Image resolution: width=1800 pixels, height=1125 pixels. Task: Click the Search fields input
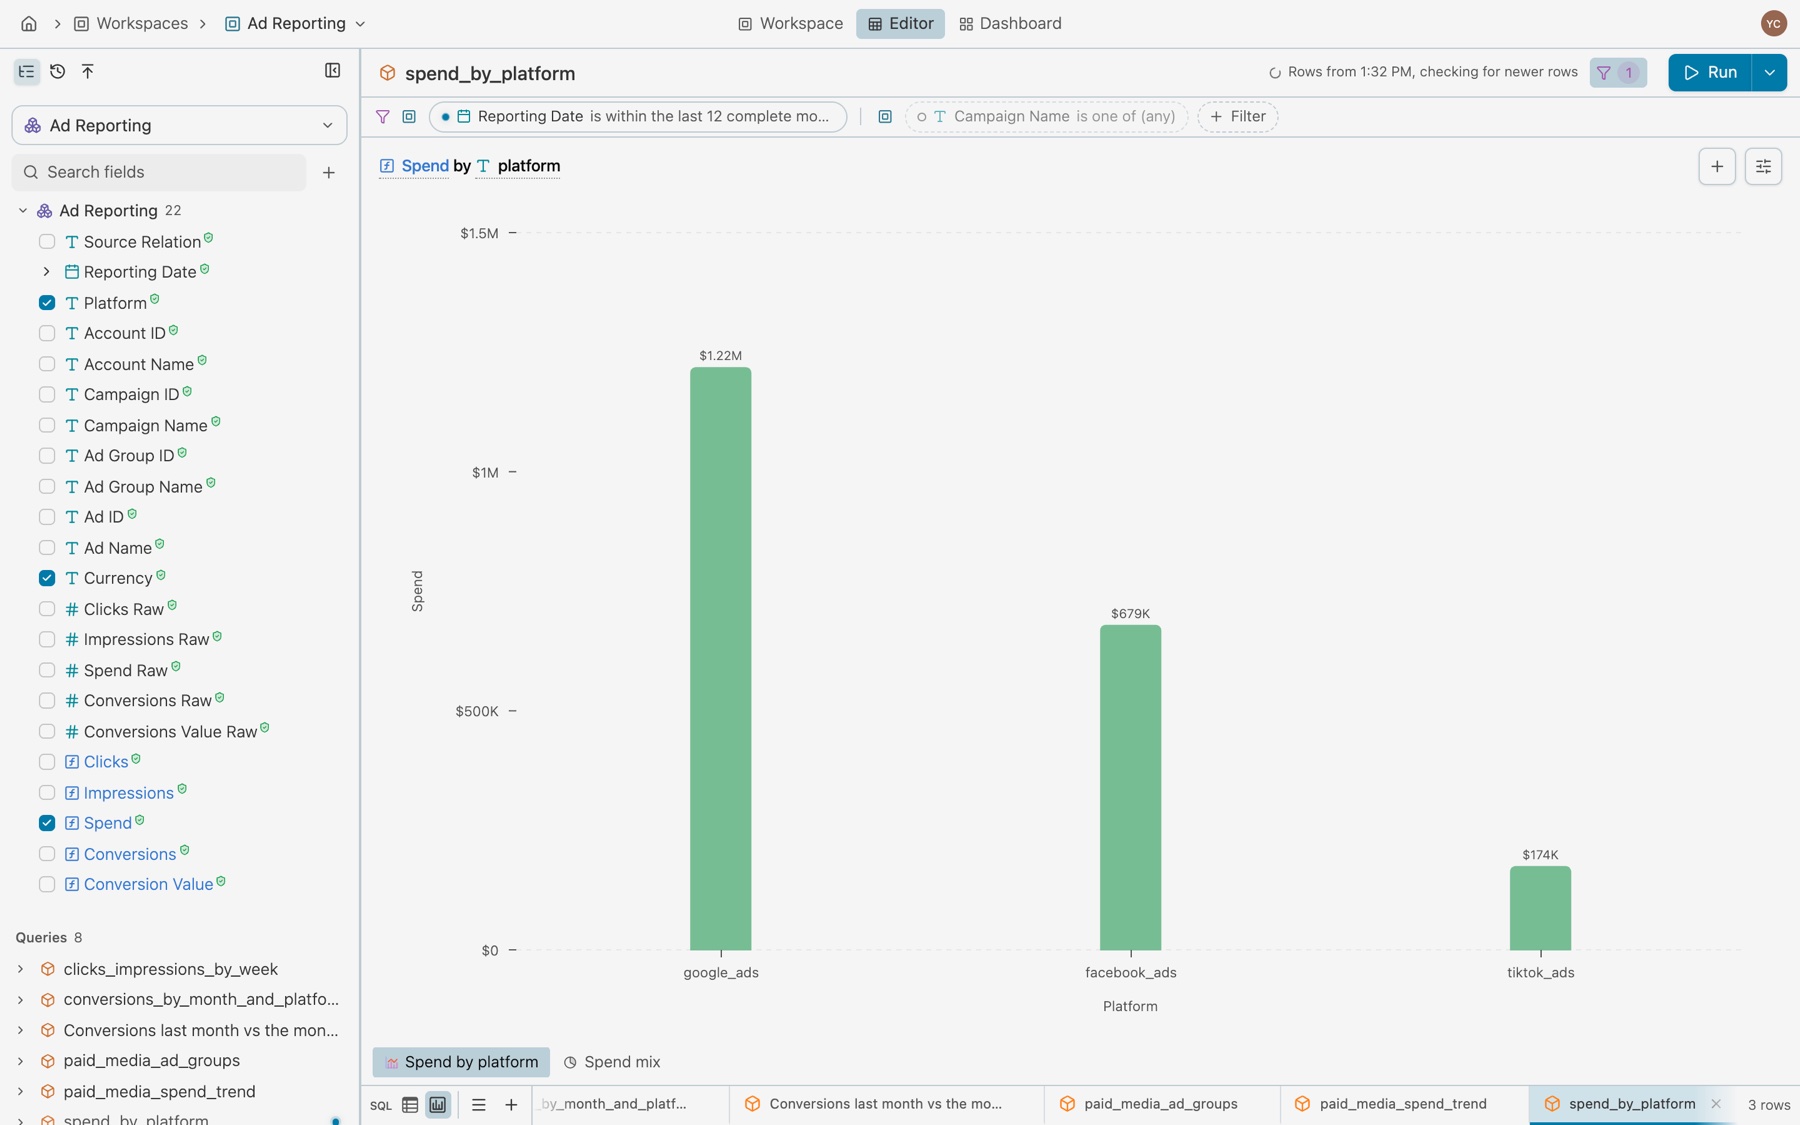click(160, 172)
